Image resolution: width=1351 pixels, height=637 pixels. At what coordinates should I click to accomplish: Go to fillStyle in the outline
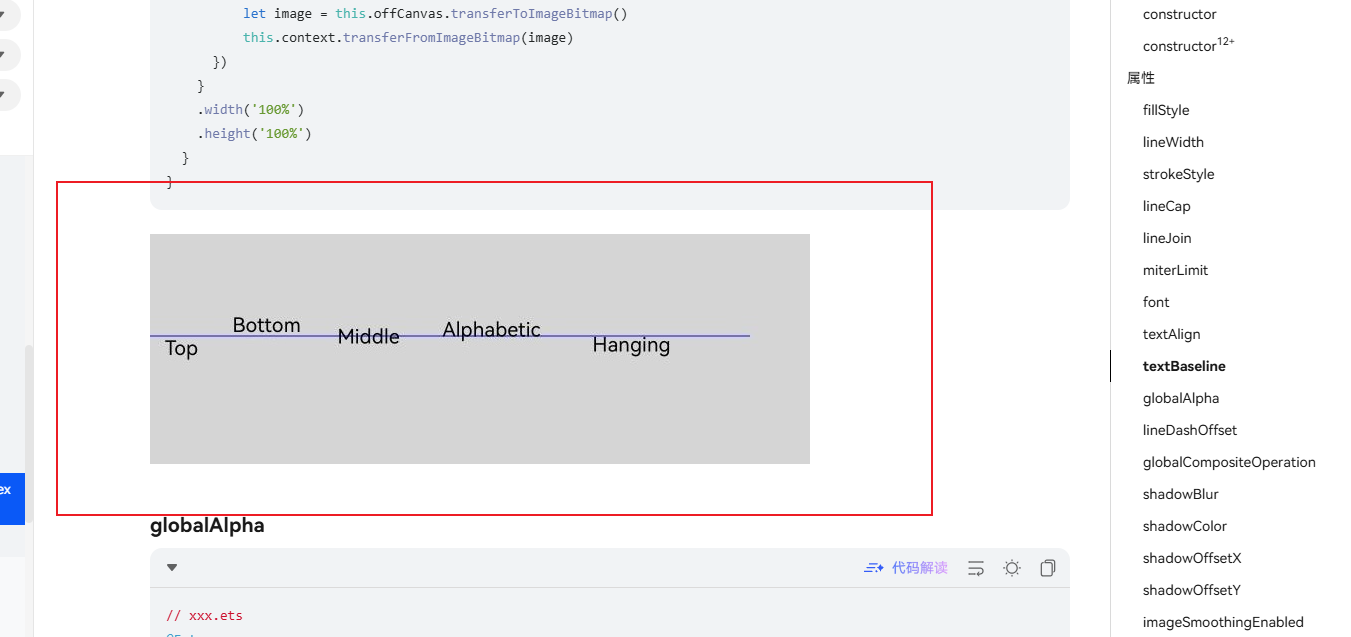(1166, 110)
